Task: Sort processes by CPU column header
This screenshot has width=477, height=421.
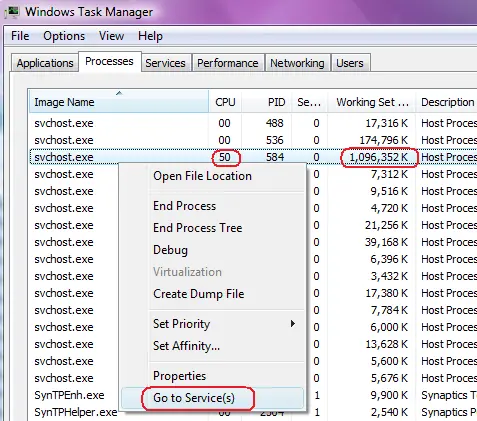Action: pos(225,102)
